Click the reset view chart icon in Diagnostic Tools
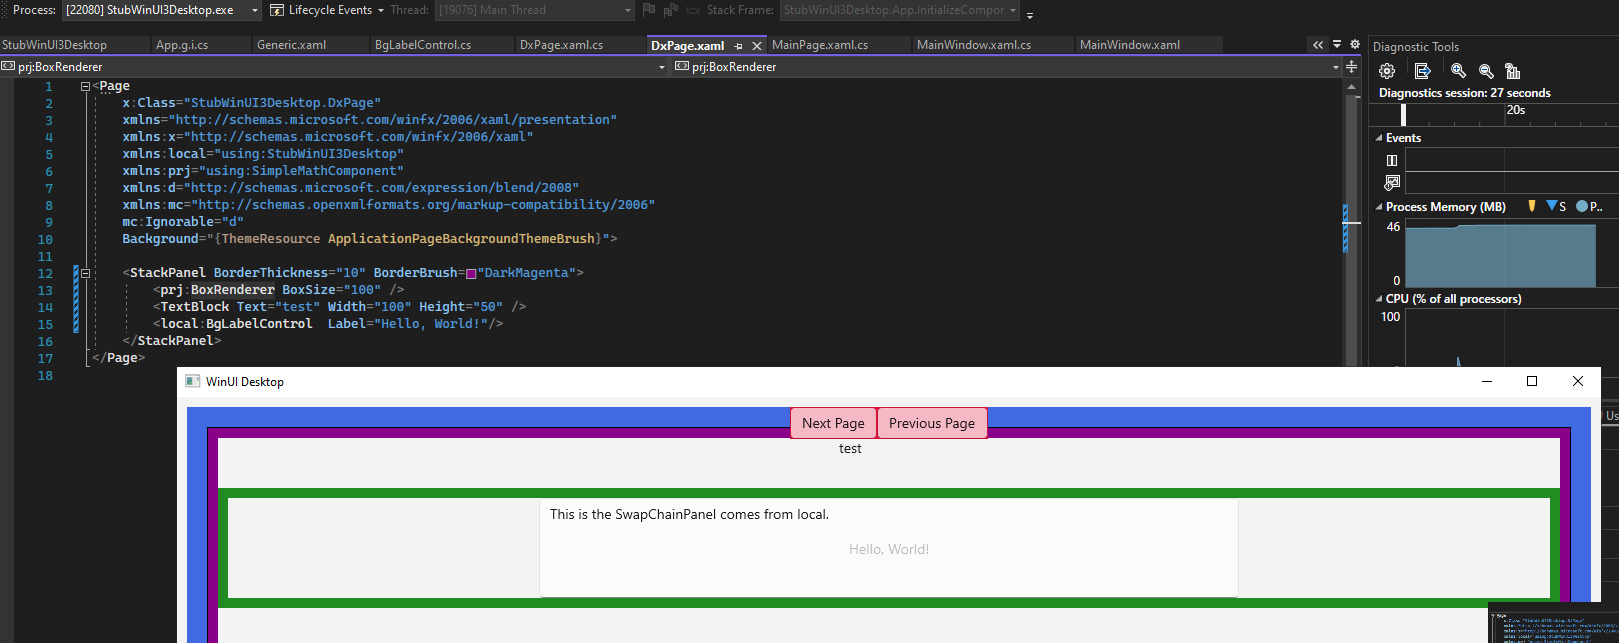 point(1512,71)
